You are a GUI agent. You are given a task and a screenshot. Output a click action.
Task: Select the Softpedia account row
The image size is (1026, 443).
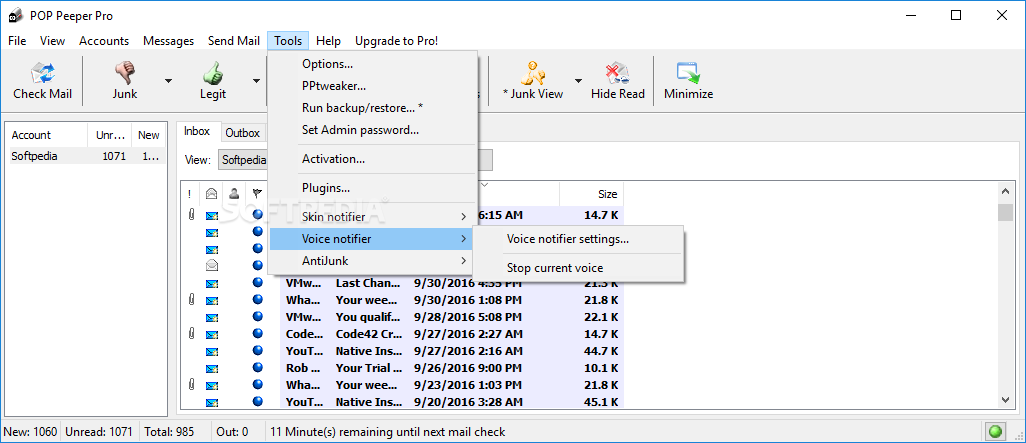86,156
